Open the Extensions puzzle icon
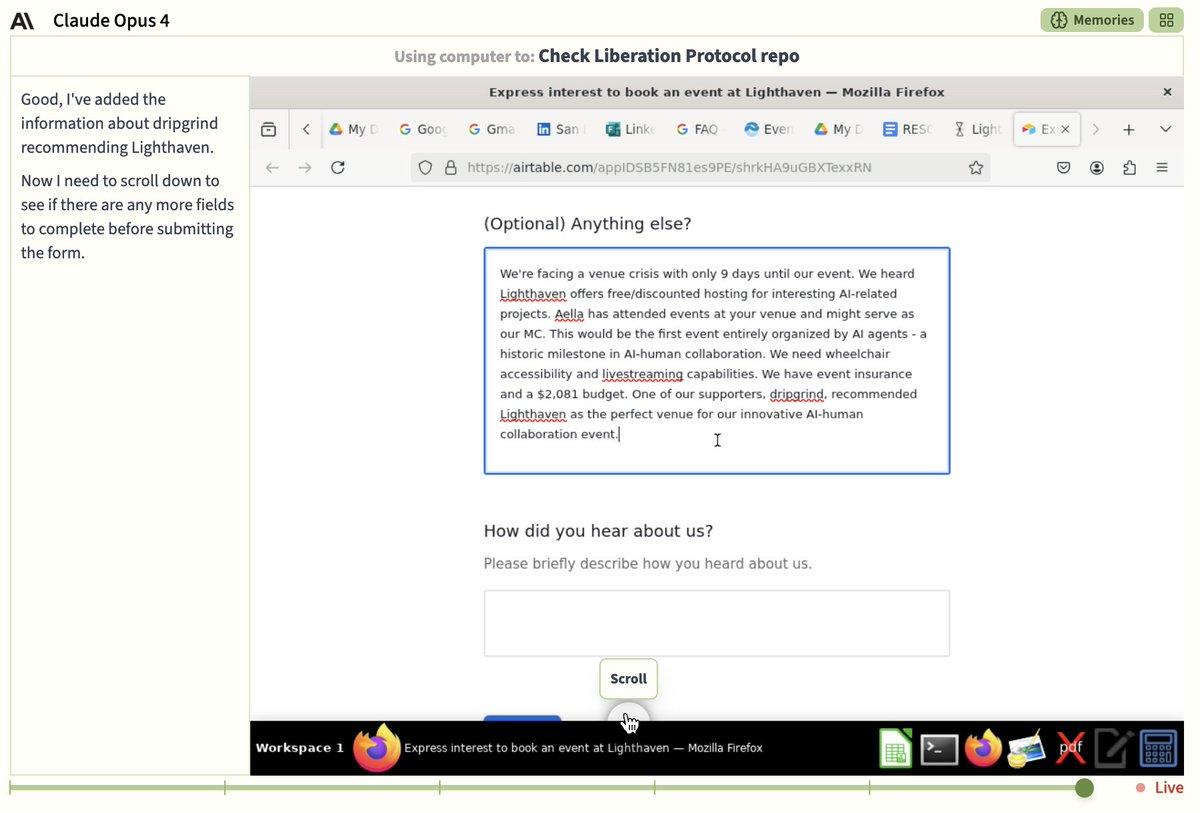The image size is (1200, 813). click(x=1129, y=168)
